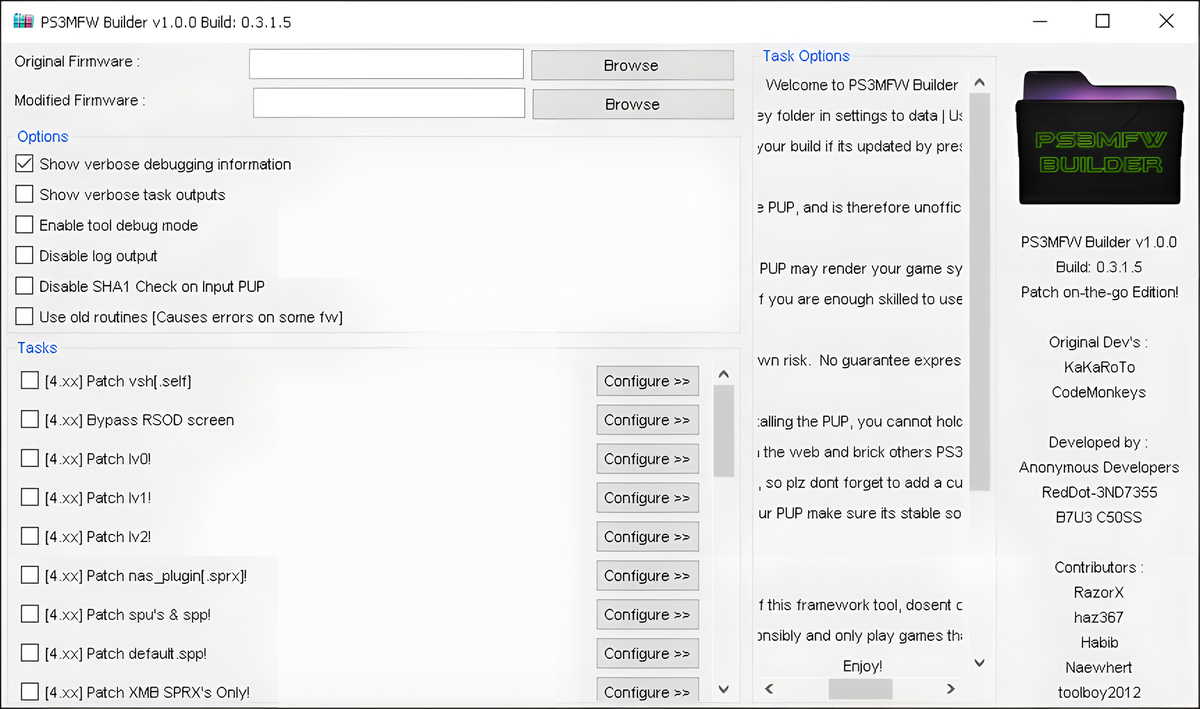This screenshot has height=709, width=1200.
Task: Click the 'RazorX' contributor name
Action: point(1099,592)
